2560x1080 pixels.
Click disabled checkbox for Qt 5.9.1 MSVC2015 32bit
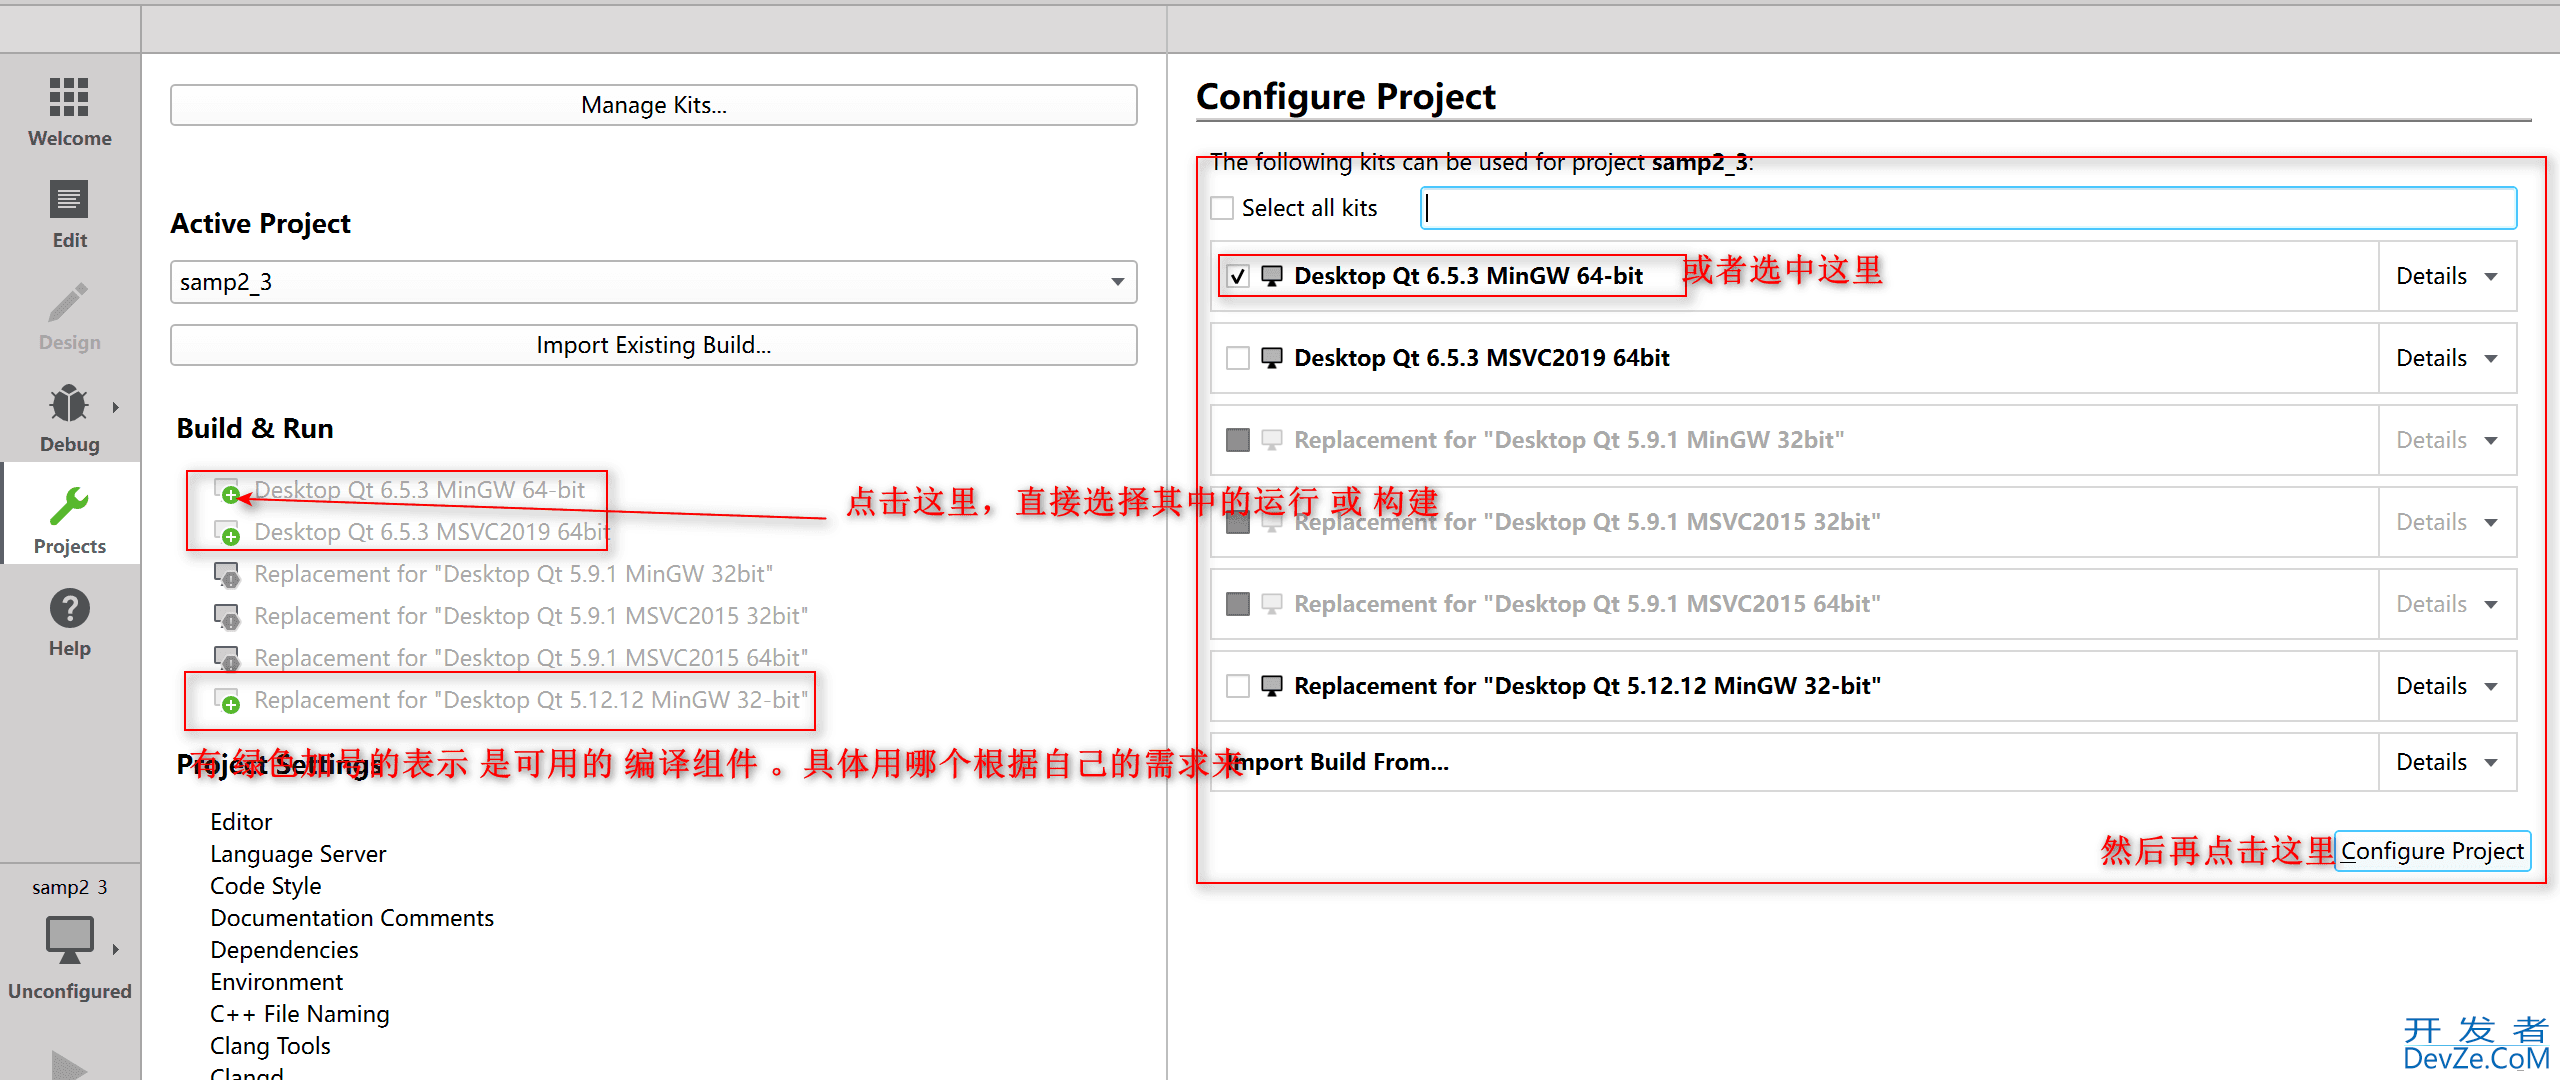coord(1238,522)
